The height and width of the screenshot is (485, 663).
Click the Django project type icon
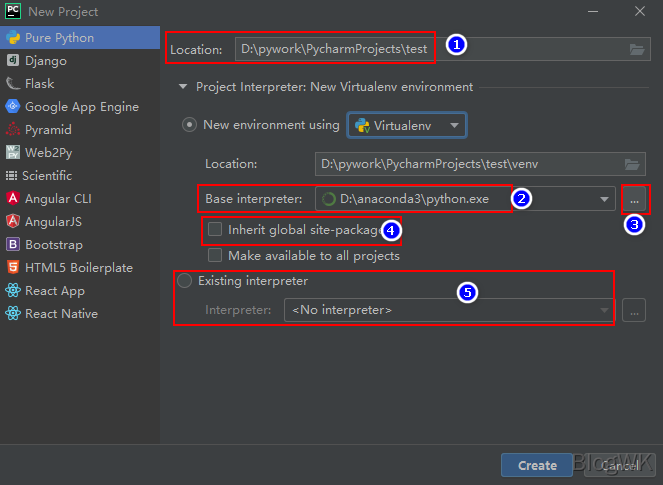(13, 60)
